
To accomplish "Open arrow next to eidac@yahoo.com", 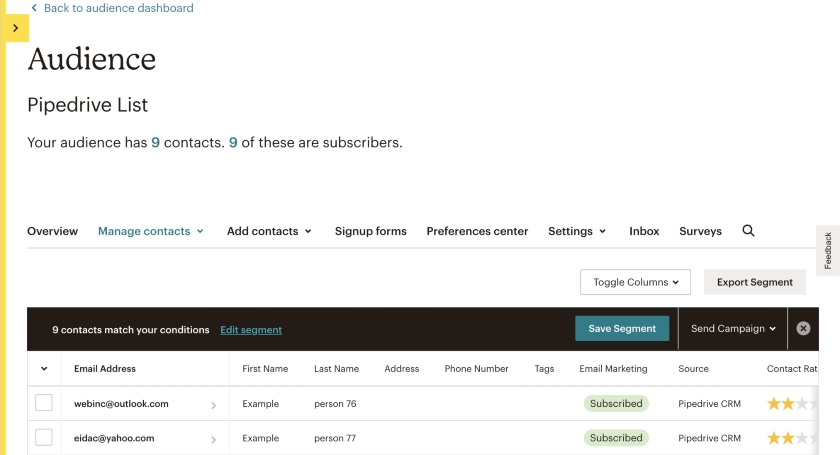I will click(x=213, y=438).
